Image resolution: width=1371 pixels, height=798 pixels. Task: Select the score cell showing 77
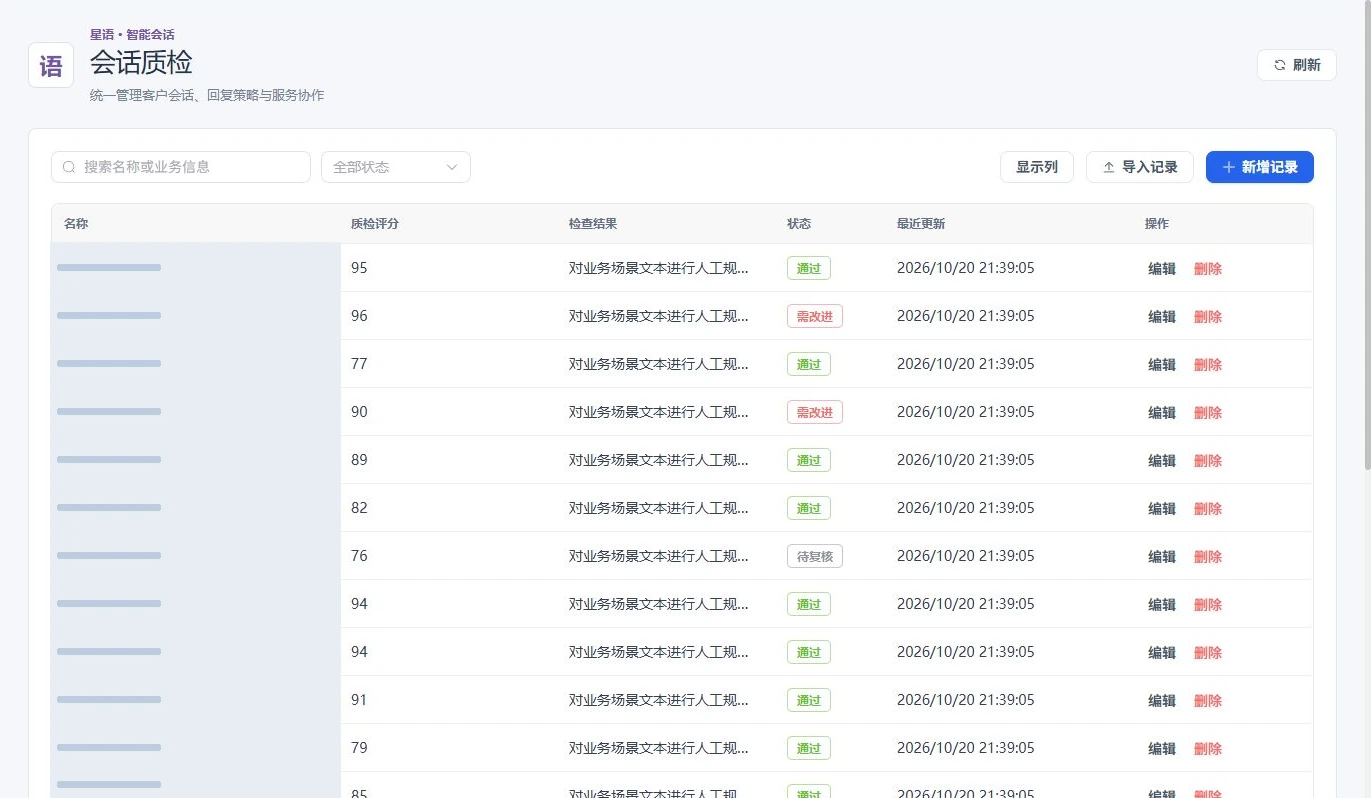click(x=359, y=364)
